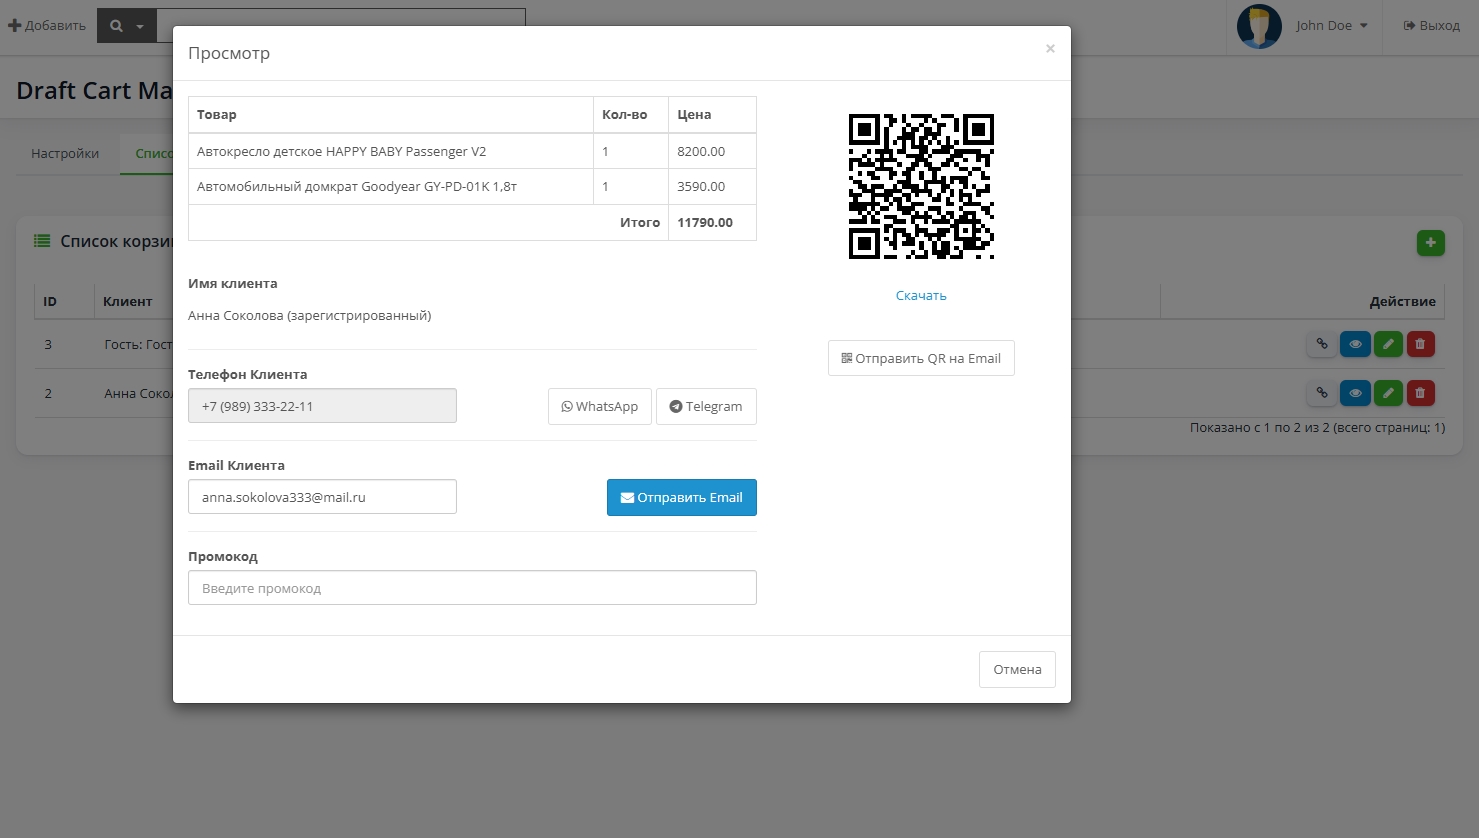Delete cart 2 with red trash icon

click(x=1420, y=393)
